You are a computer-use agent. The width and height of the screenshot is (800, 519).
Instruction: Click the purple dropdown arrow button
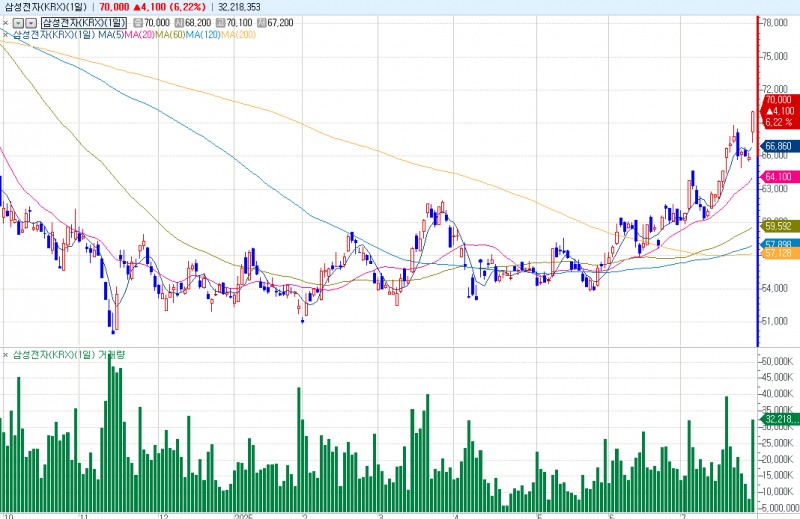point(31,22)
